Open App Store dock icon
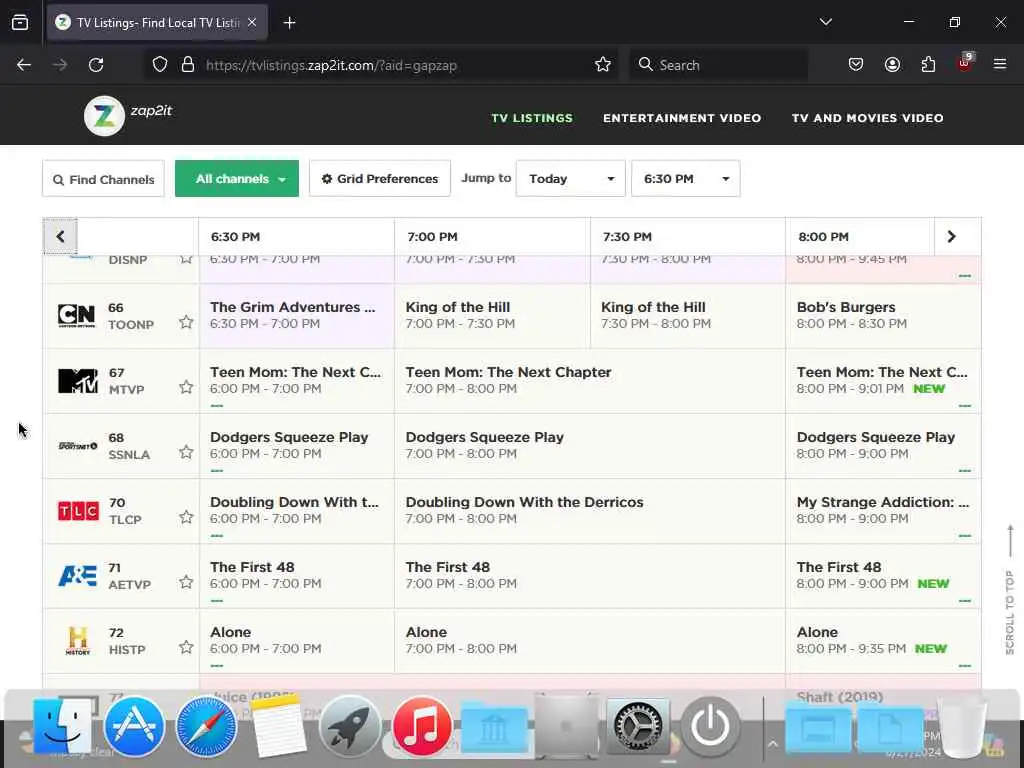This screenshot has width=1024, height=768. pos(134,726)
